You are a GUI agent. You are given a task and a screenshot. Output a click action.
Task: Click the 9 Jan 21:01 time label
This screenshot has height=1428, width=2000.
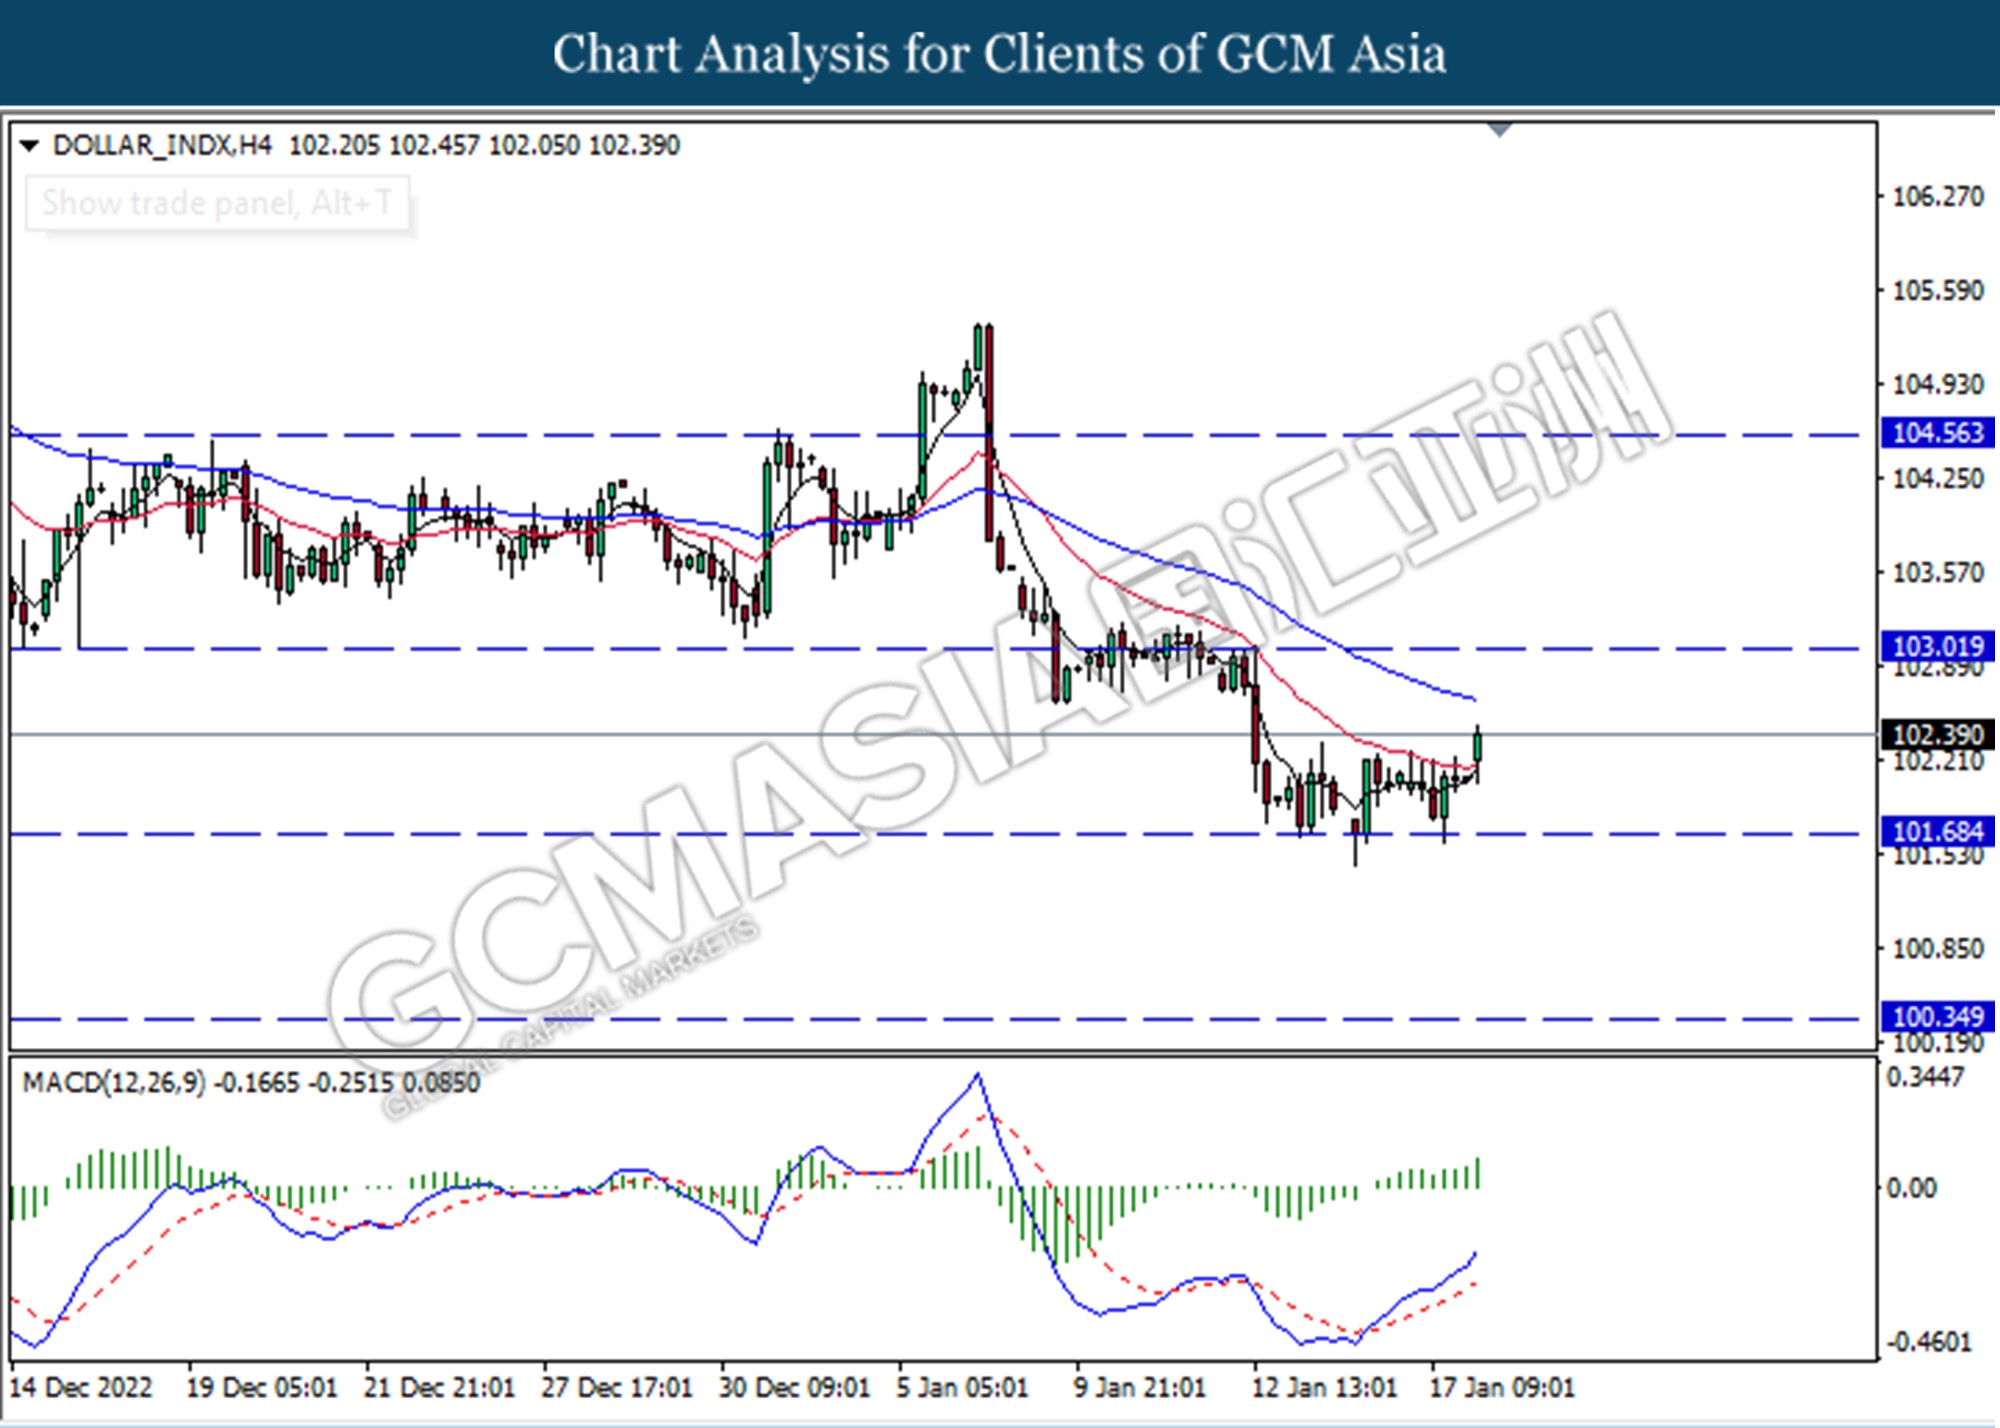[x=1140, y=1388]
